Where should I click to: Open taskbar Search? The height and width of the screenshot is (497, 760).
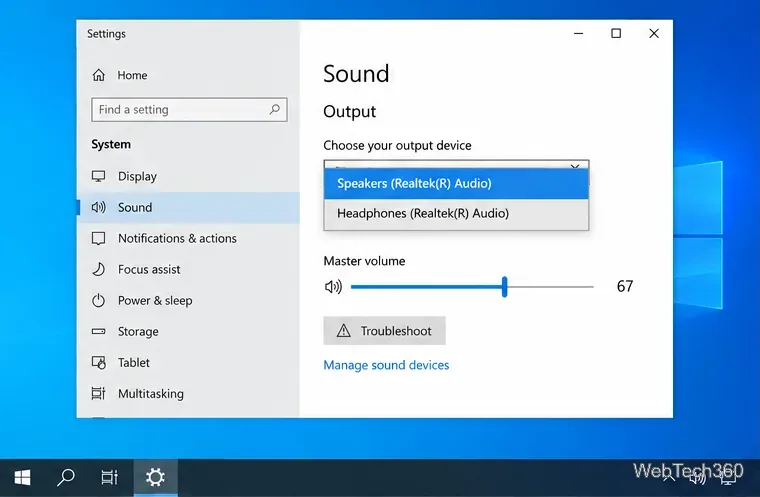[x=65, y=478]
